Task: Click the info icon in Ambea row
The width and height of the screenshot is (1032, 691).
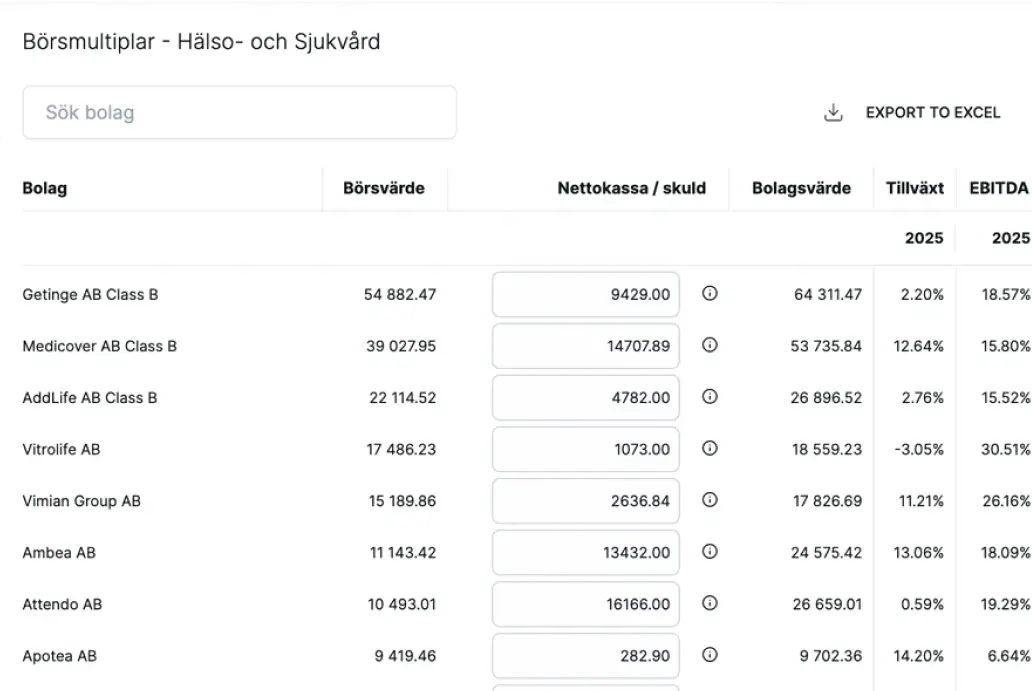Action: click(710, 552)
